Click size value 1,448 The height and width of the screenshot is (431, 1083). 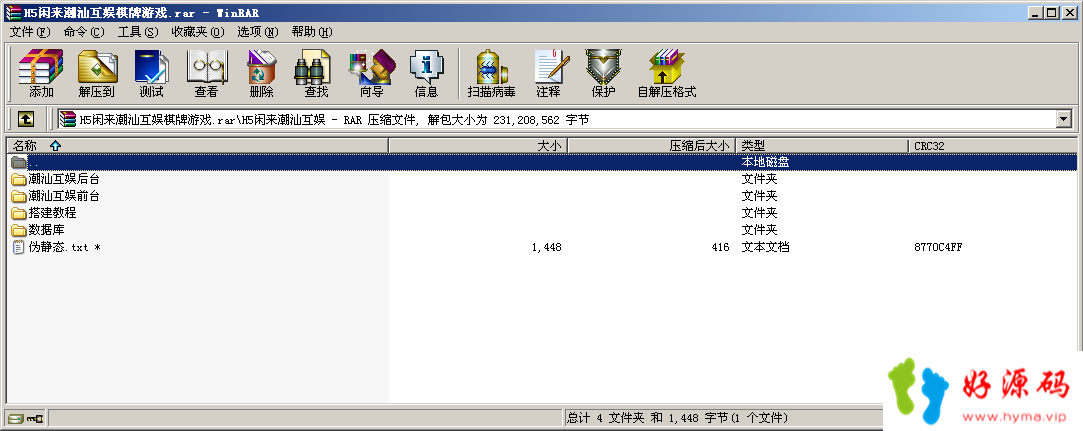[546, 247]
